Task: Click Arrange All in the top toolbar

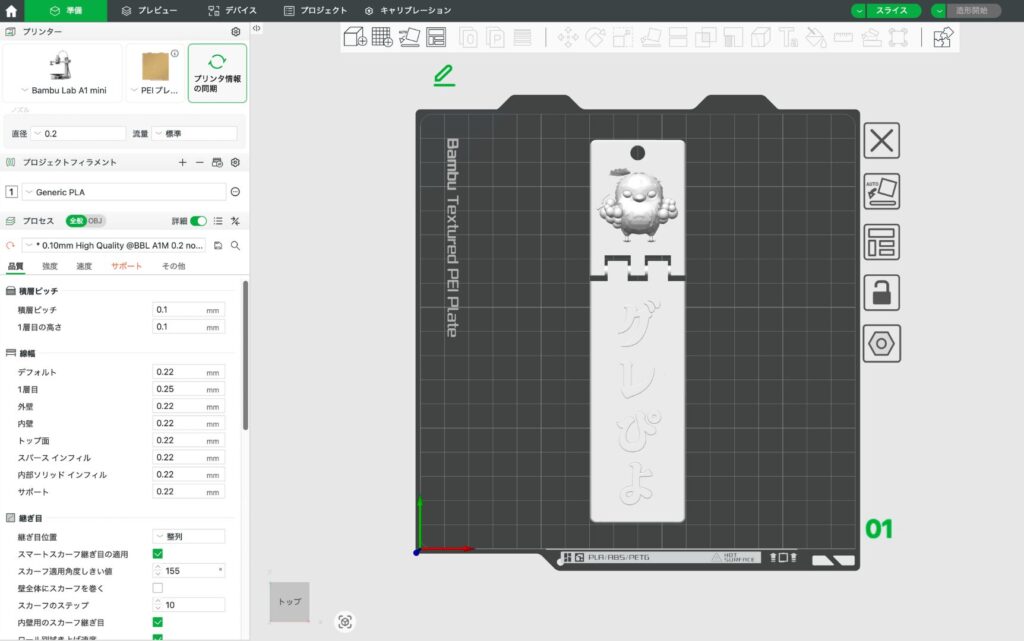Action: (436, 37)
